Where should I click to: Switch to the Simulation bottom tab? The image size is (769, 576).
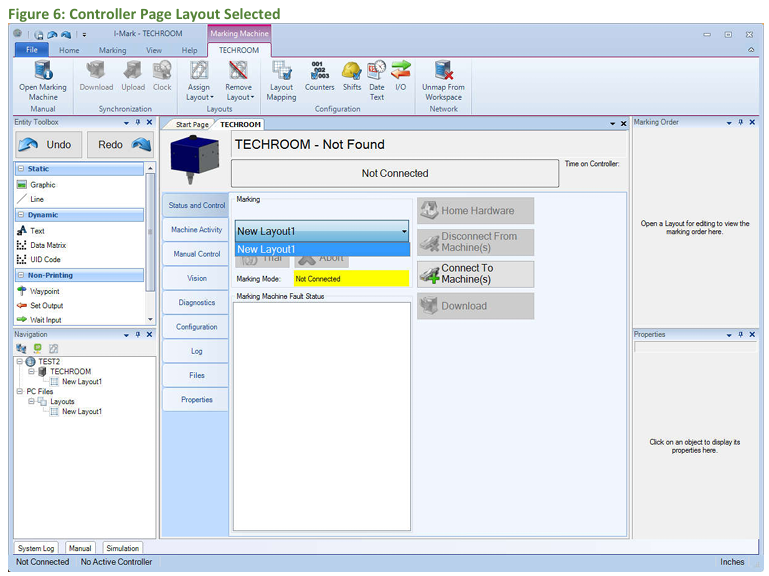pos(123,548)
